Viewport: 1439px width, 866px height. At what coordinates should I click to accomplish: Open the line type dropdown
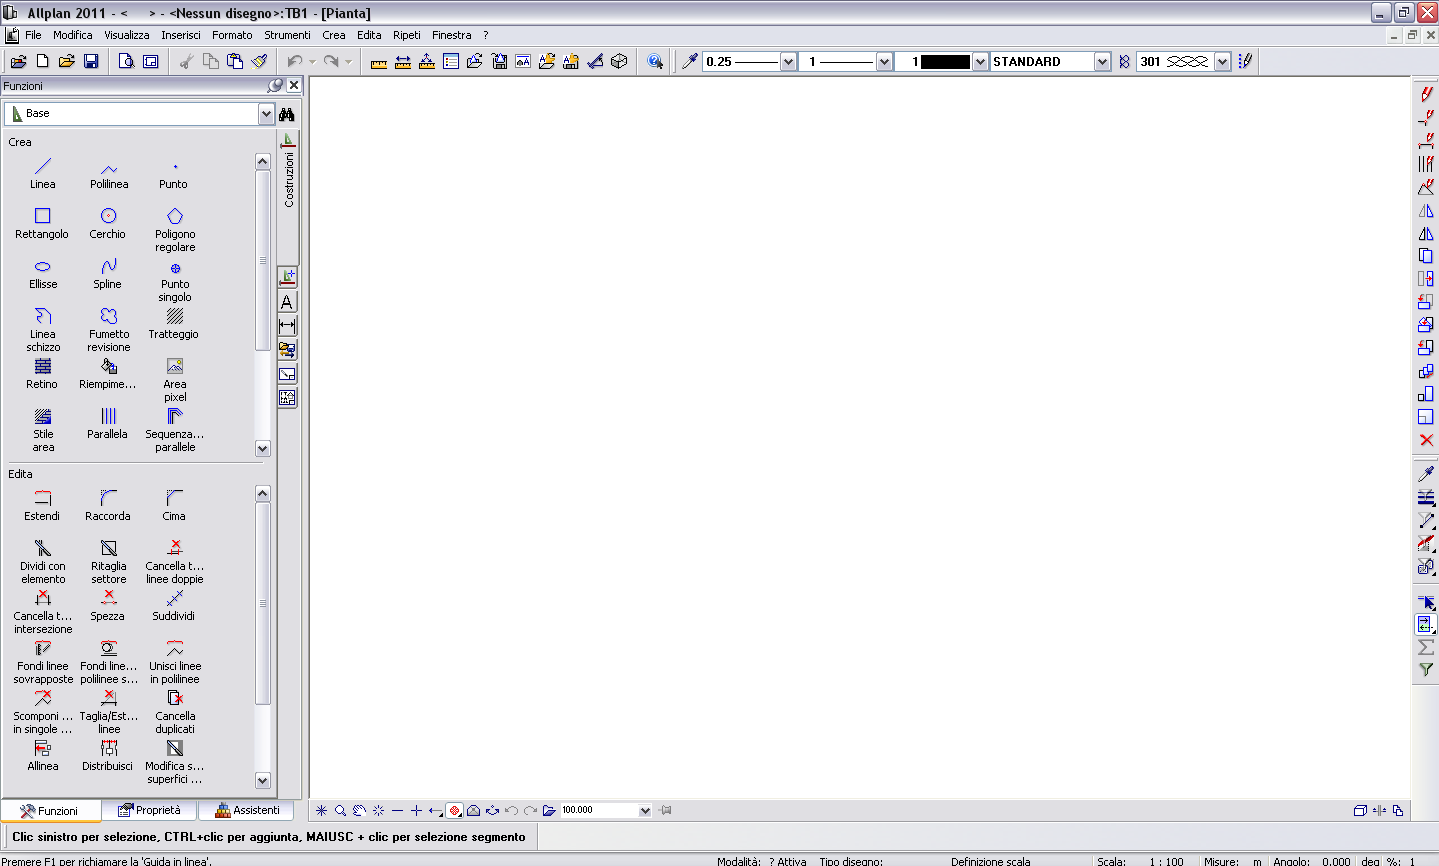(884, 62)
